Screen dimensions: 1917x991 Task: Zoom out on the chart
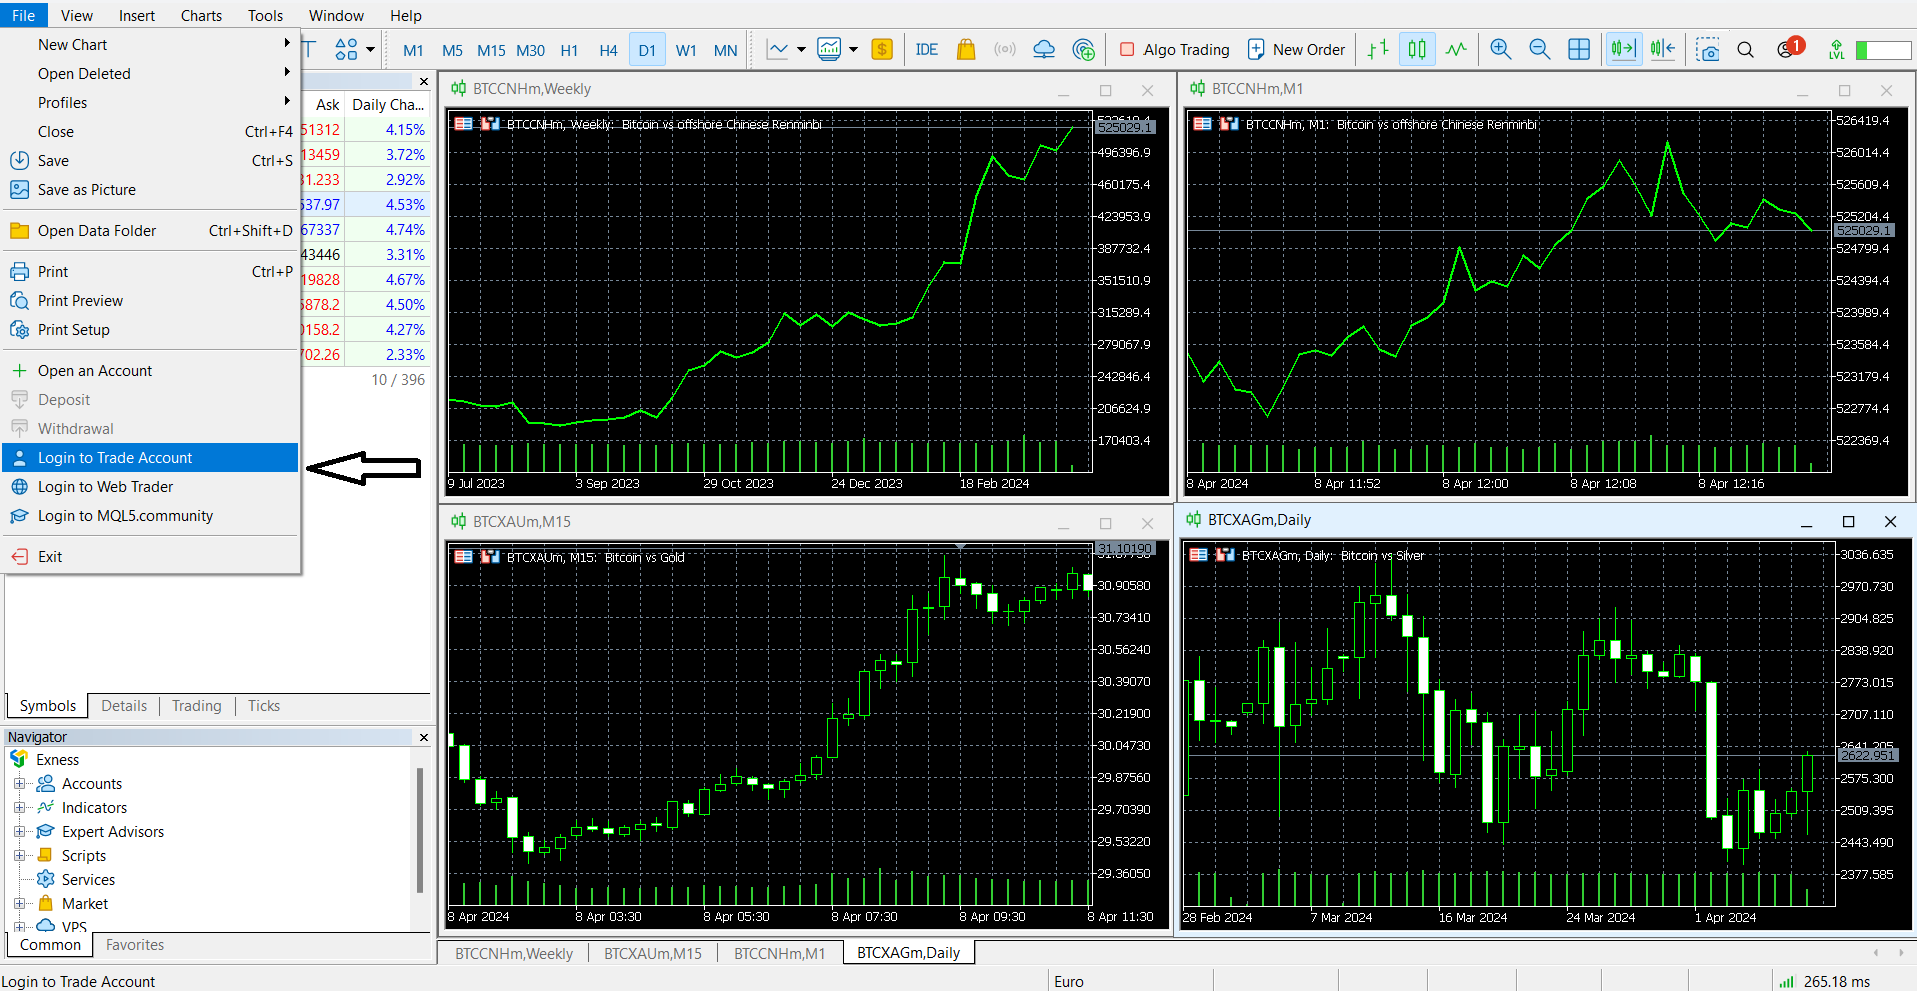click(1540, 49)
